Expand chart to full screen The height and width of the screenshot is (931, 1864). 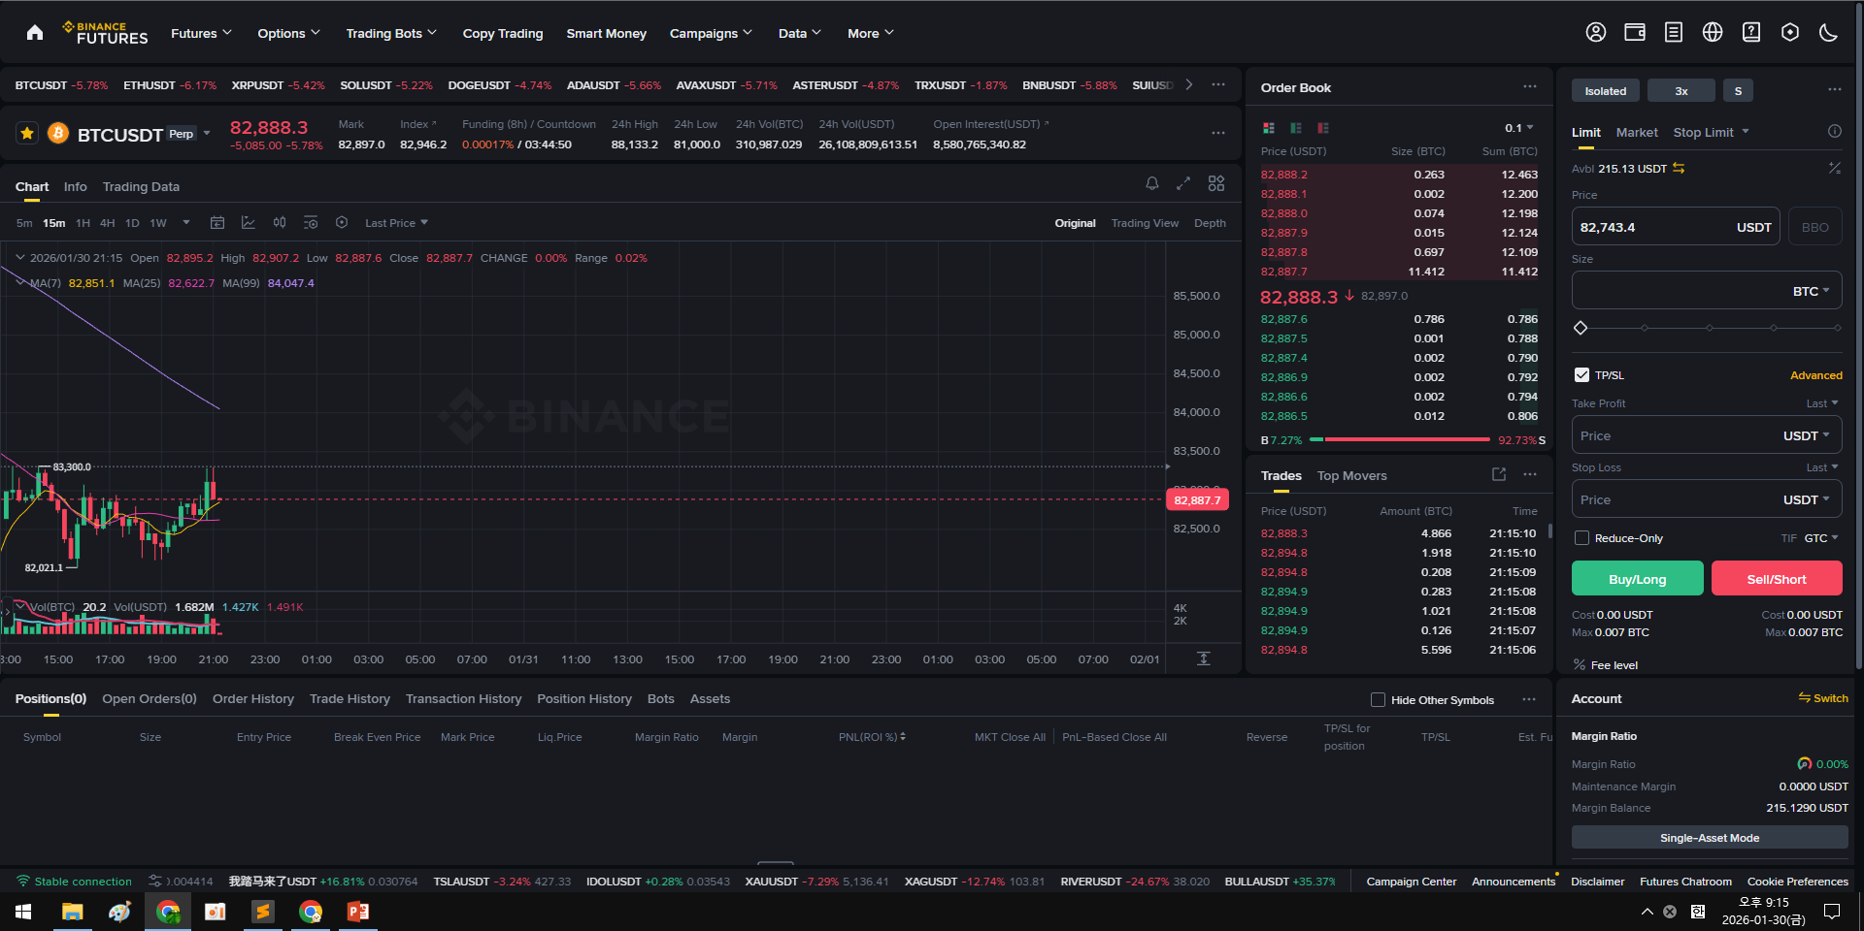tap(1184, 183)
